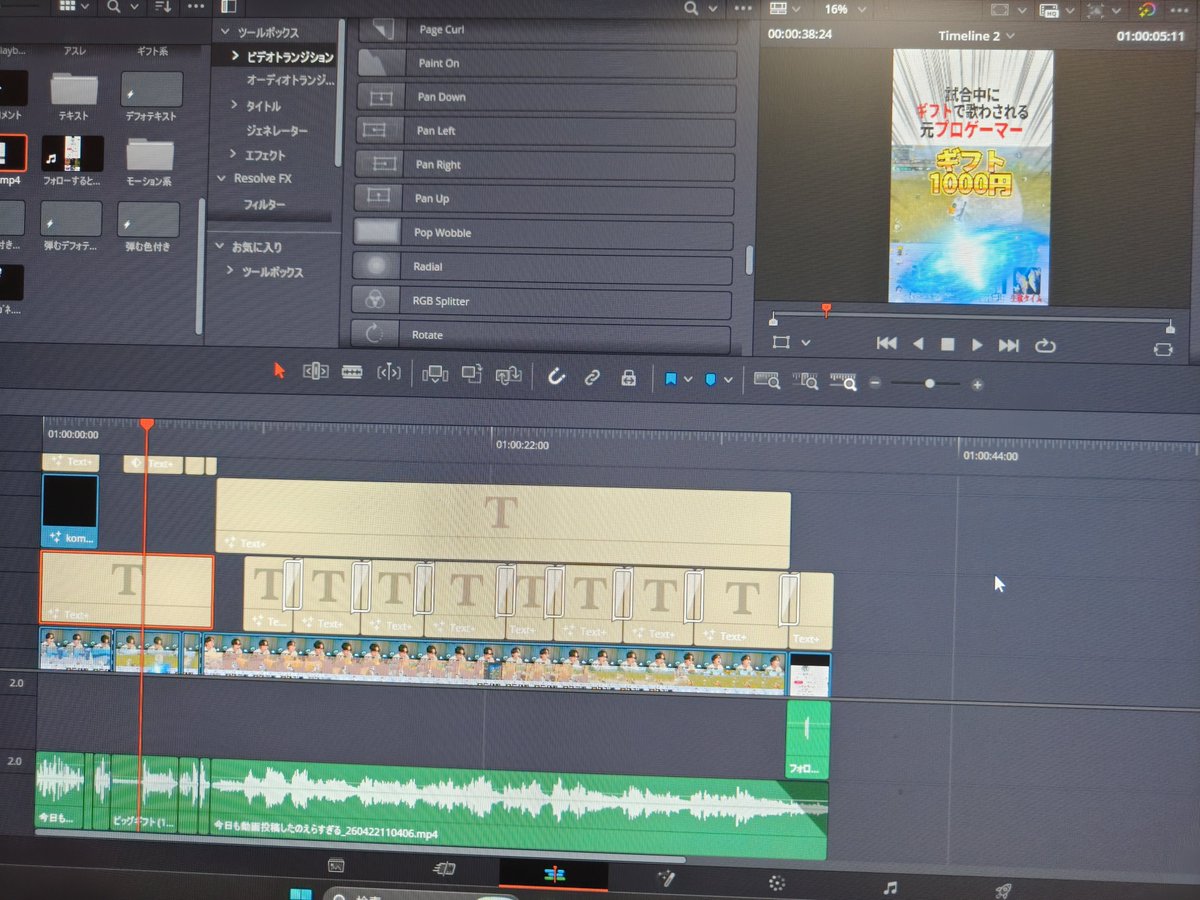This screenshot has width=1200, height=900.
Task: Jump to first frame in viewer
Action: [x=886, y=344]
